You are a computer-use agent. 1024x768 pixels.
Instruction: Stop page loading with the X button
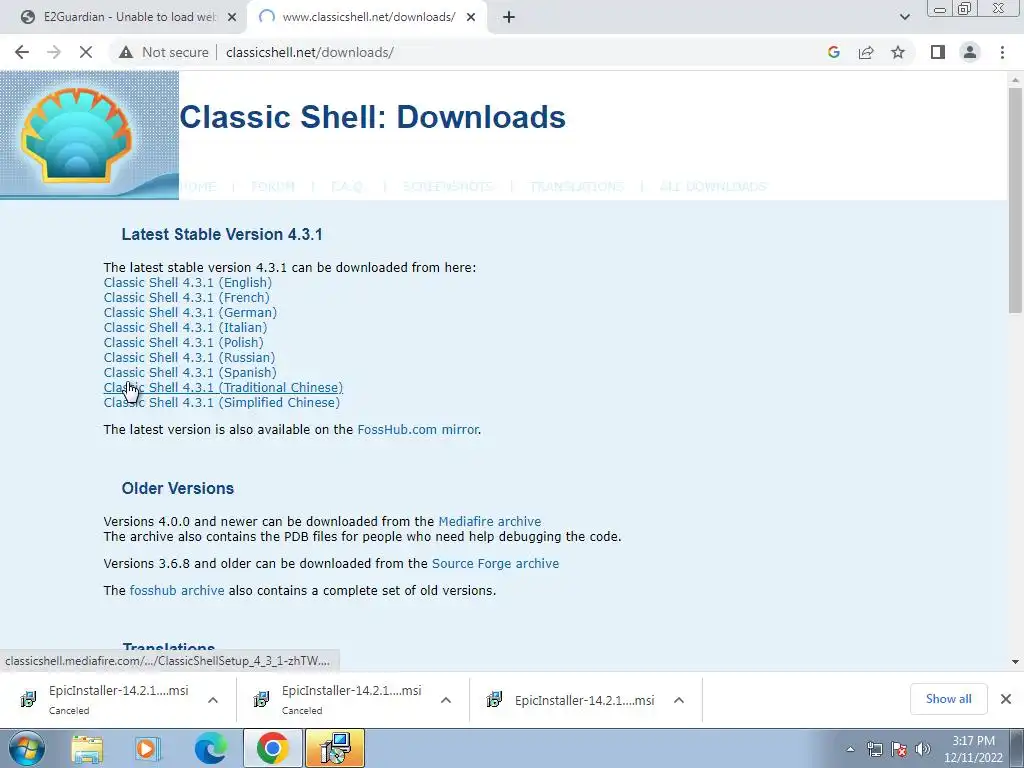(86, 52)
